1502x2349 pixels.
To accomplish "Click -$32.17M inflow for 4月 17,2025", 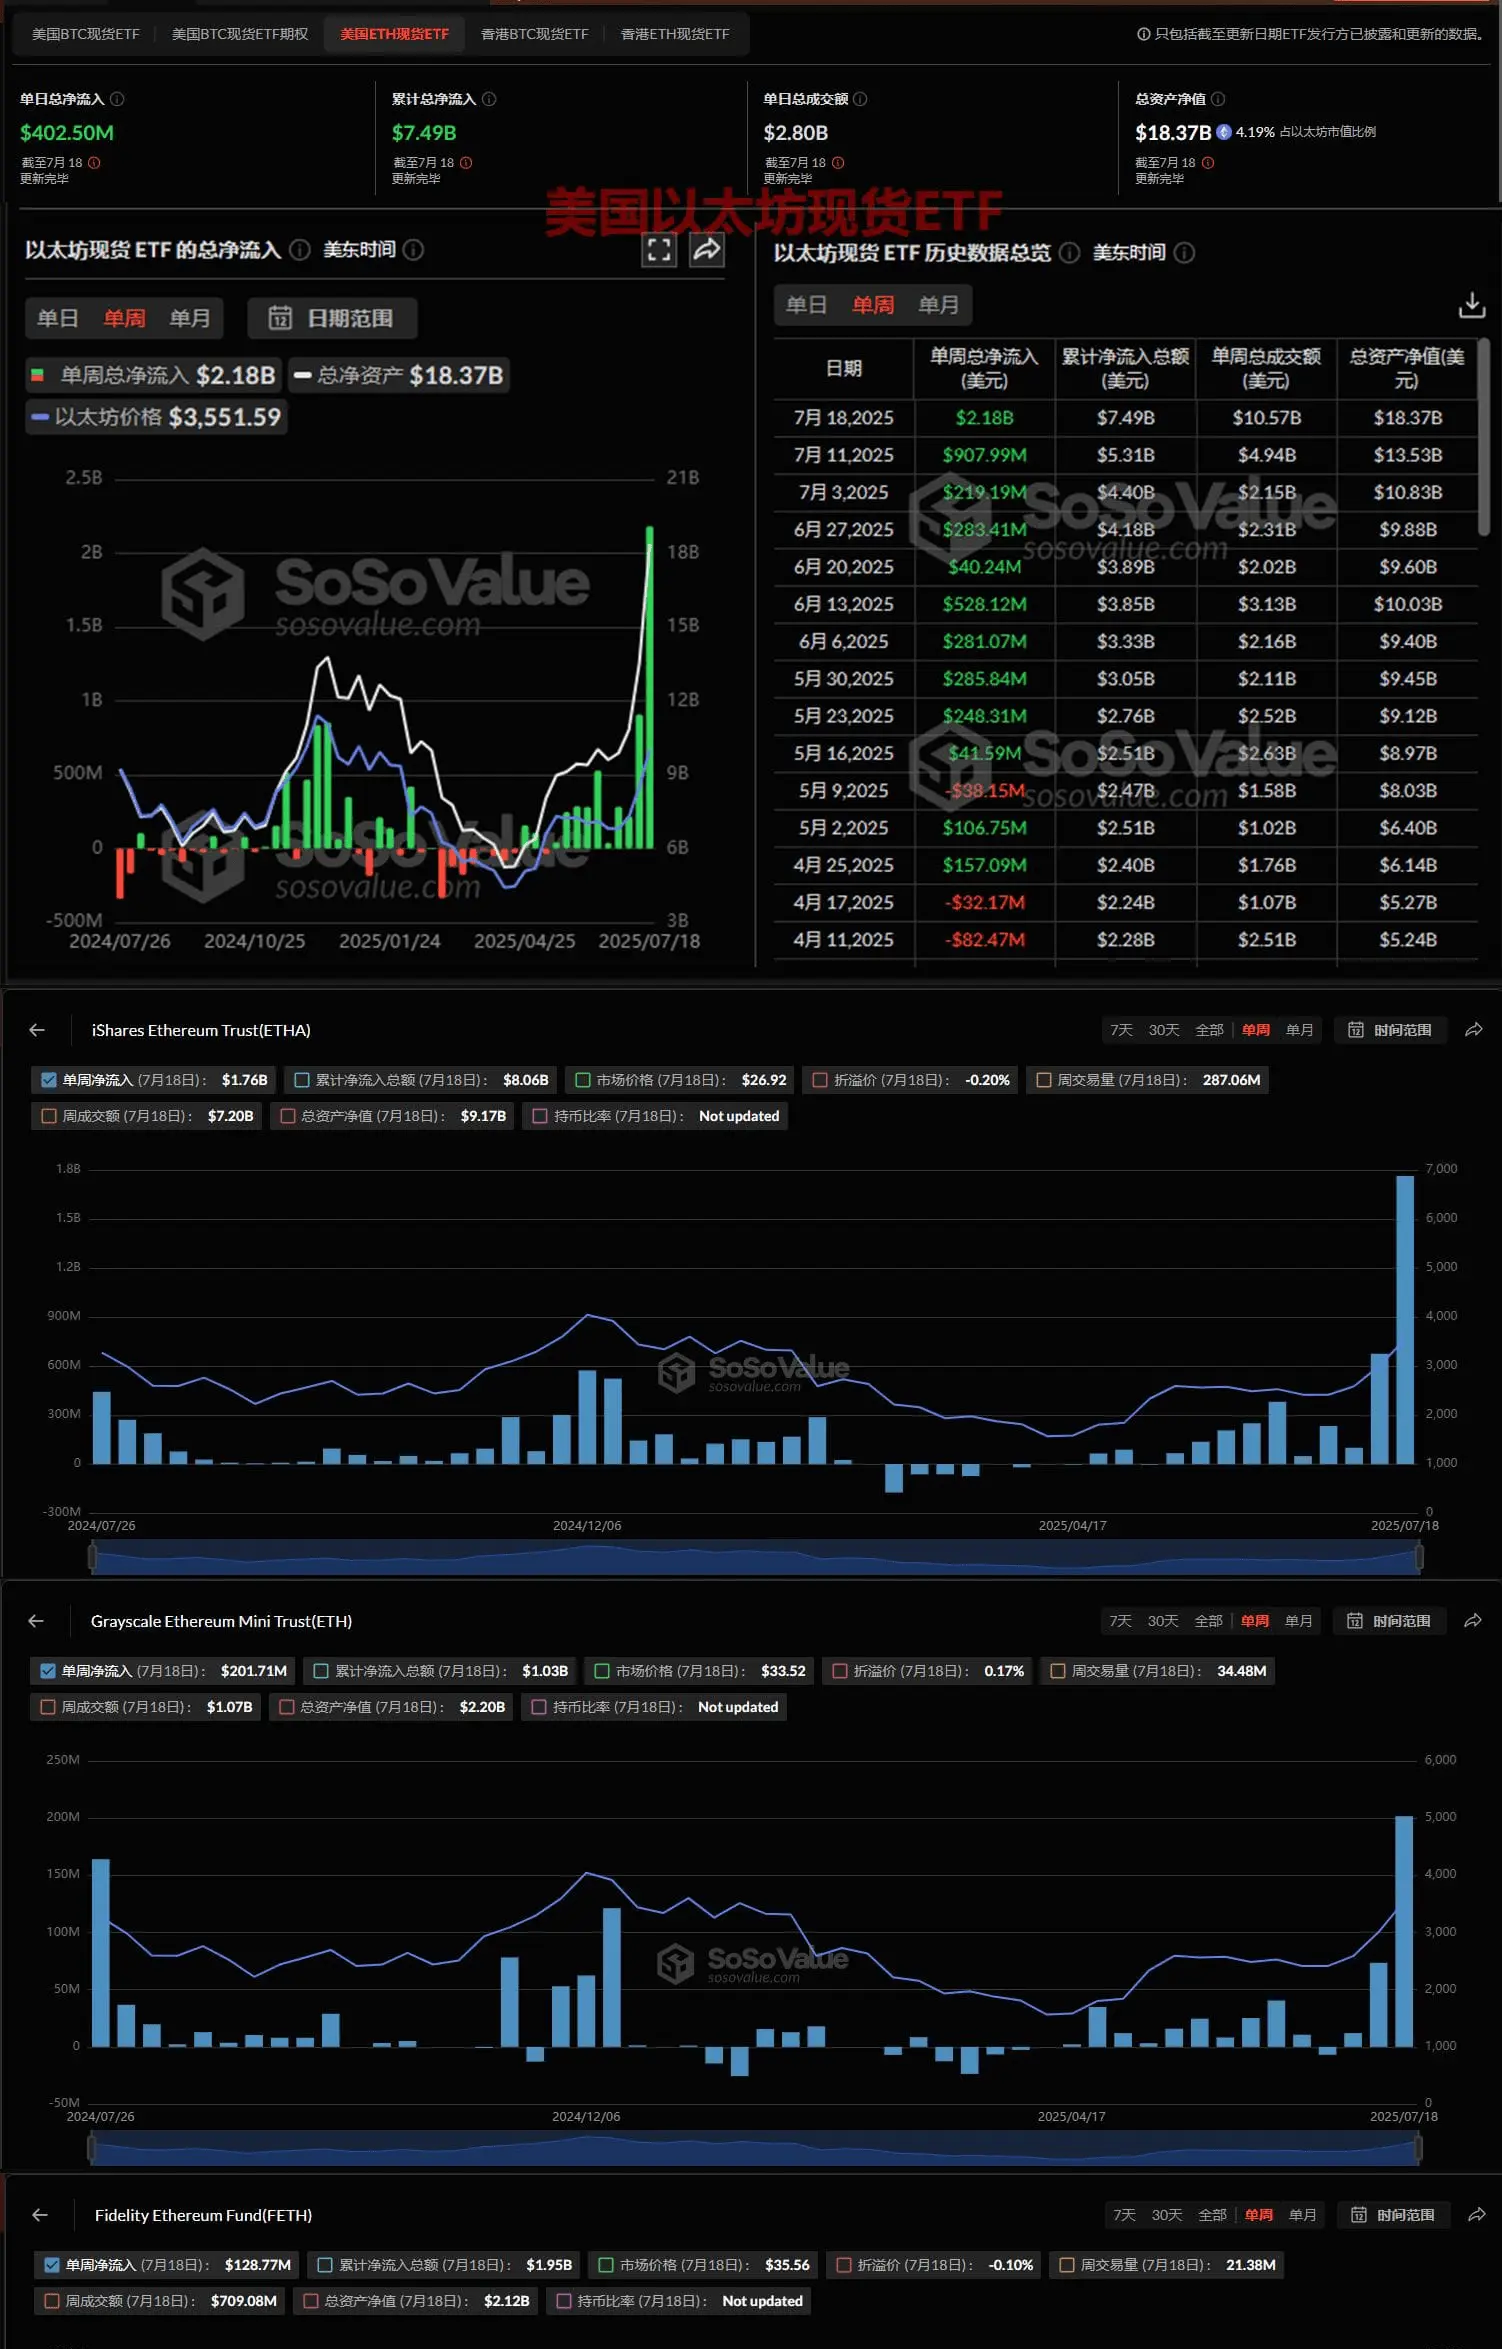I will [x=985, y=903].
